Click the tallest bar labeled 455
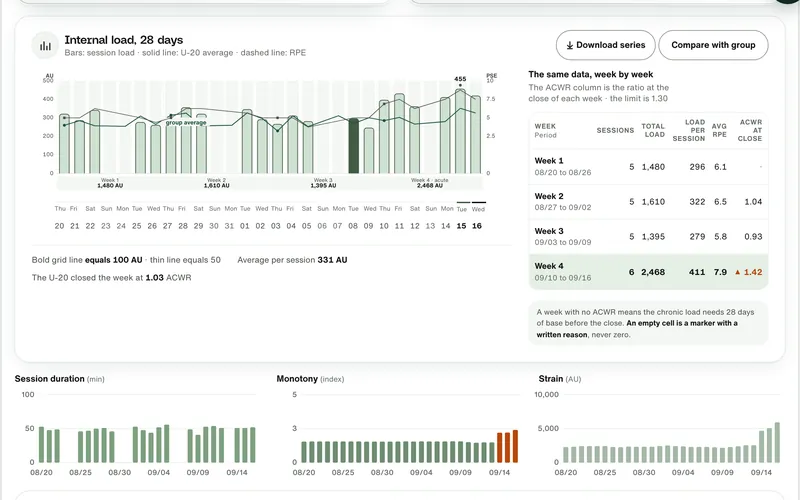800x500 pixels. point(460,131)
